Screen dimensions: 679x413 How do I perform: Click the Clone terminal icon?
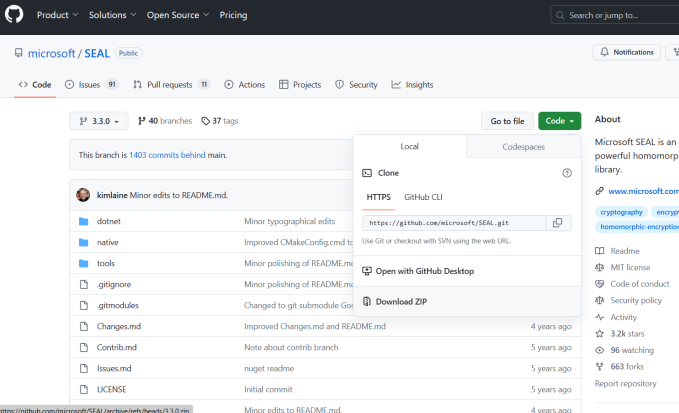(x=367, y=173)
